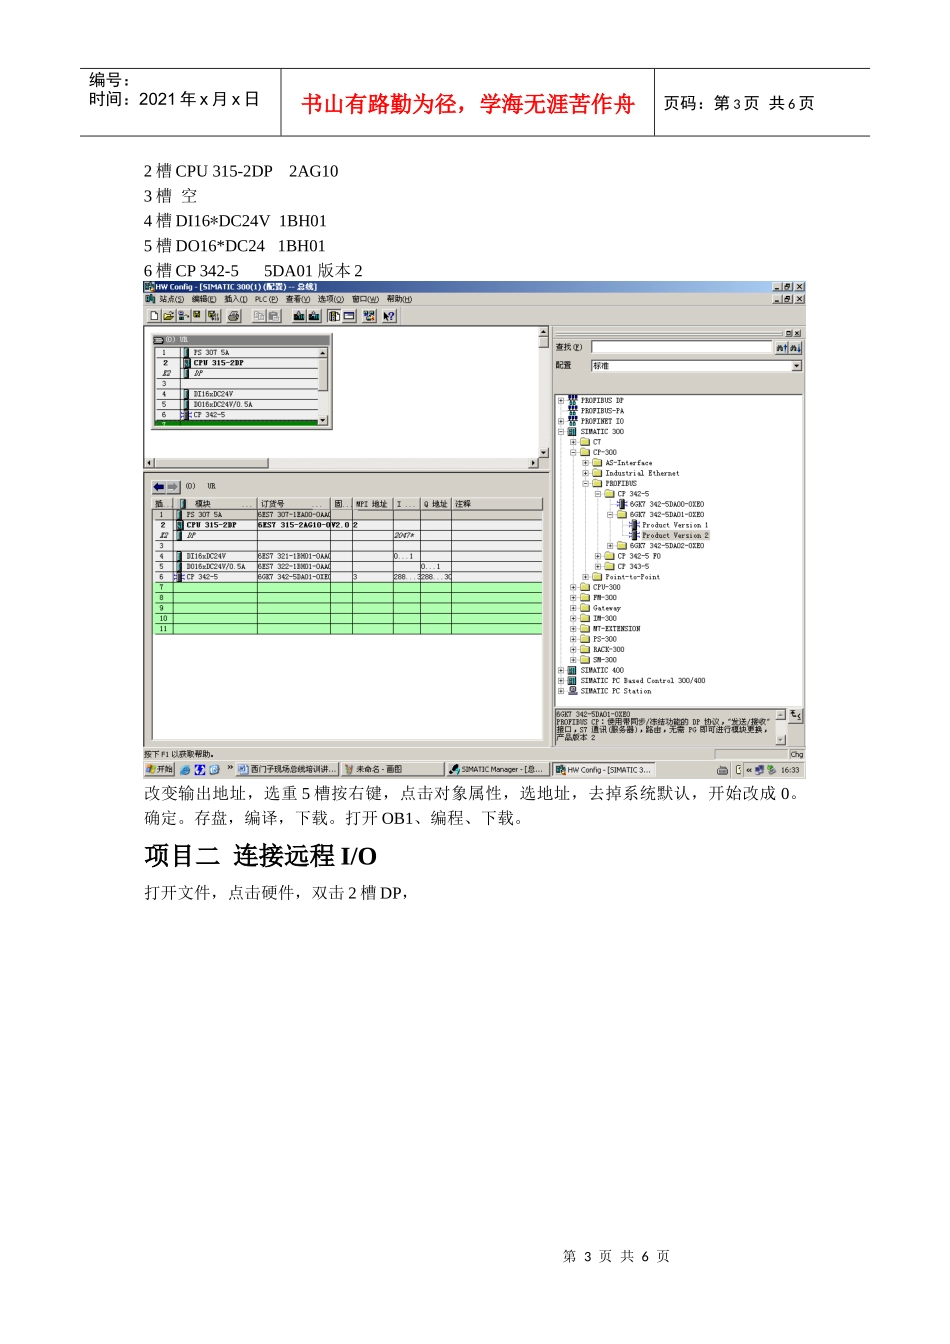Click the 订货号 column header
This screenshot has height=1344, width=950.
[x=294, y=504]
